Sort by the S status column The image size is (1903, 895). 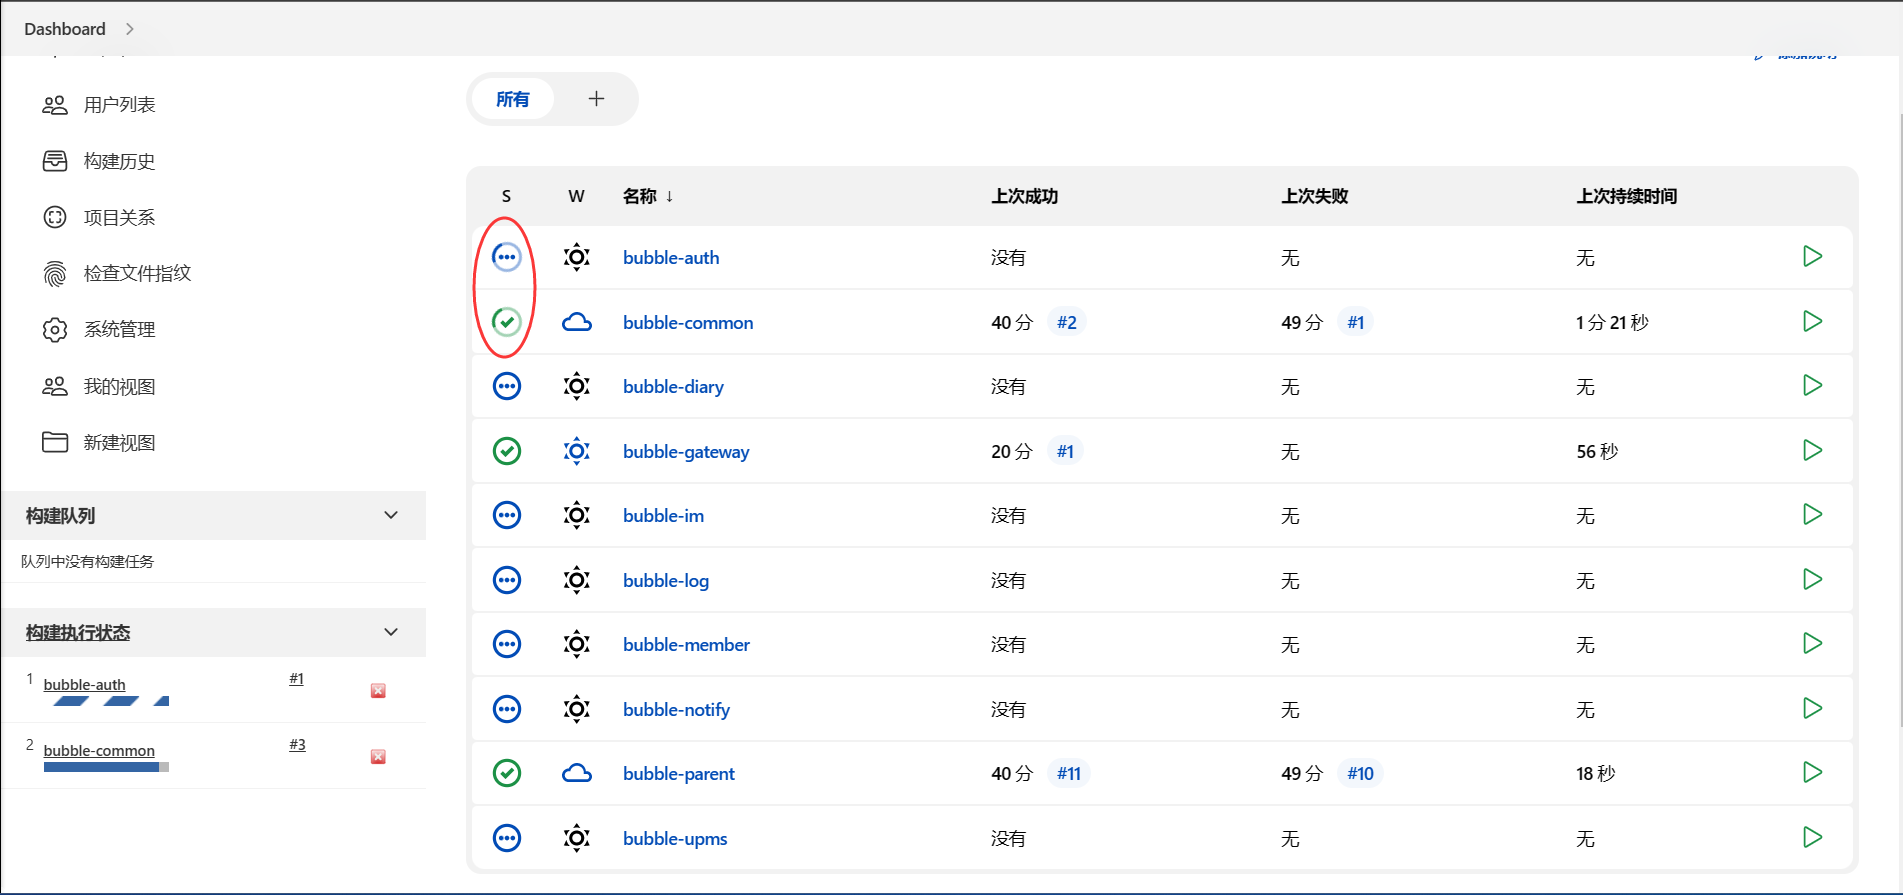tap(506, 196)
